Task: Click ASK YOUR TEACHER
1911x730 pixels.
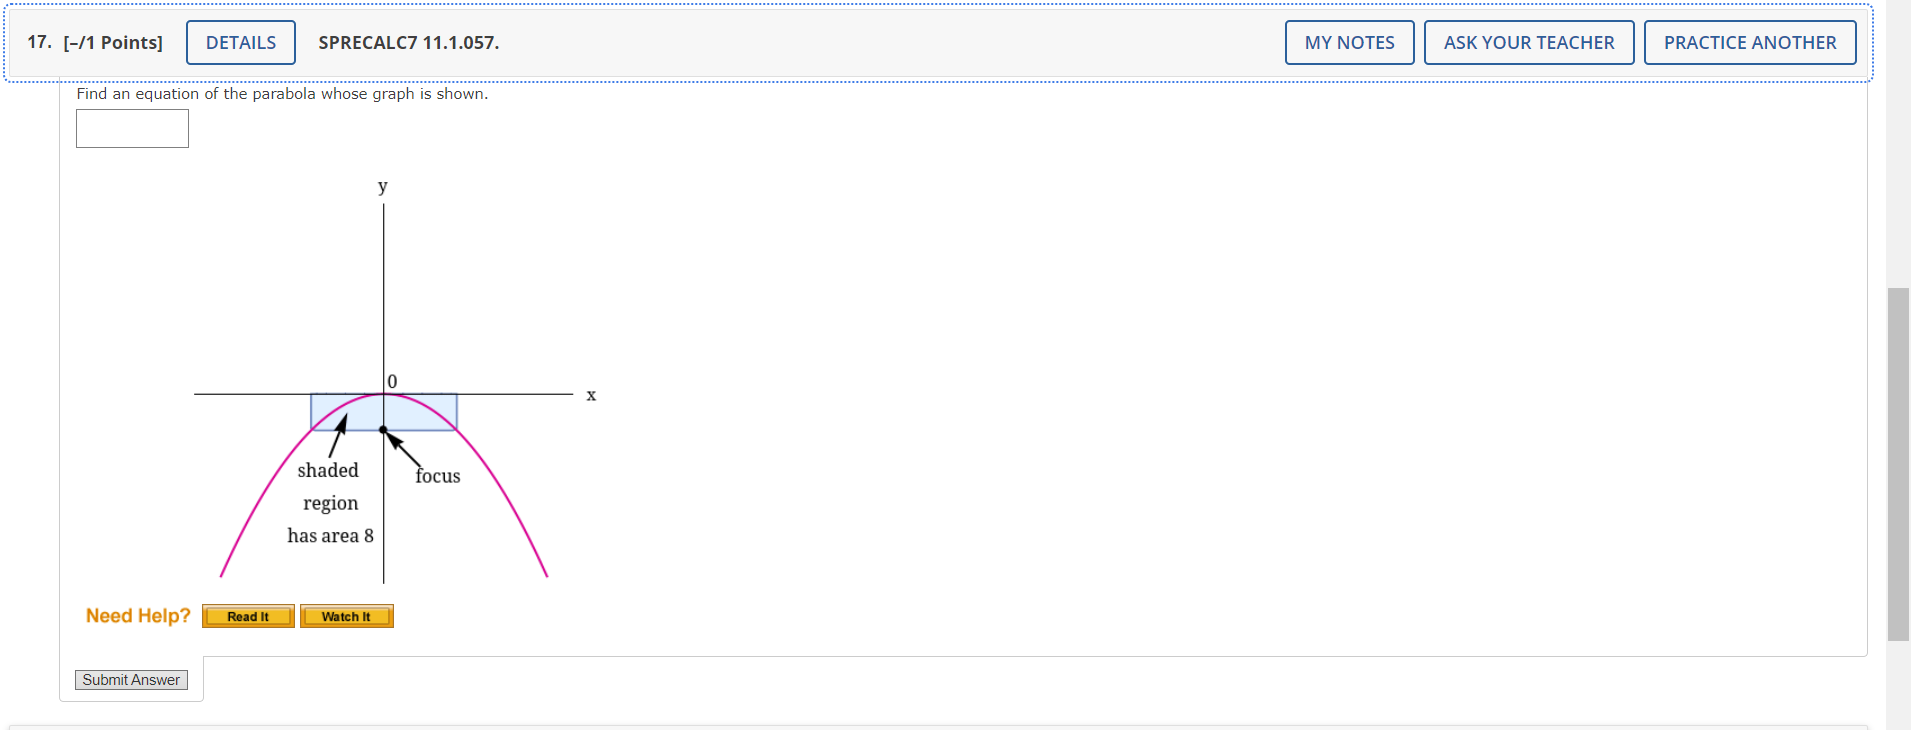Action: coord(1528,42)
